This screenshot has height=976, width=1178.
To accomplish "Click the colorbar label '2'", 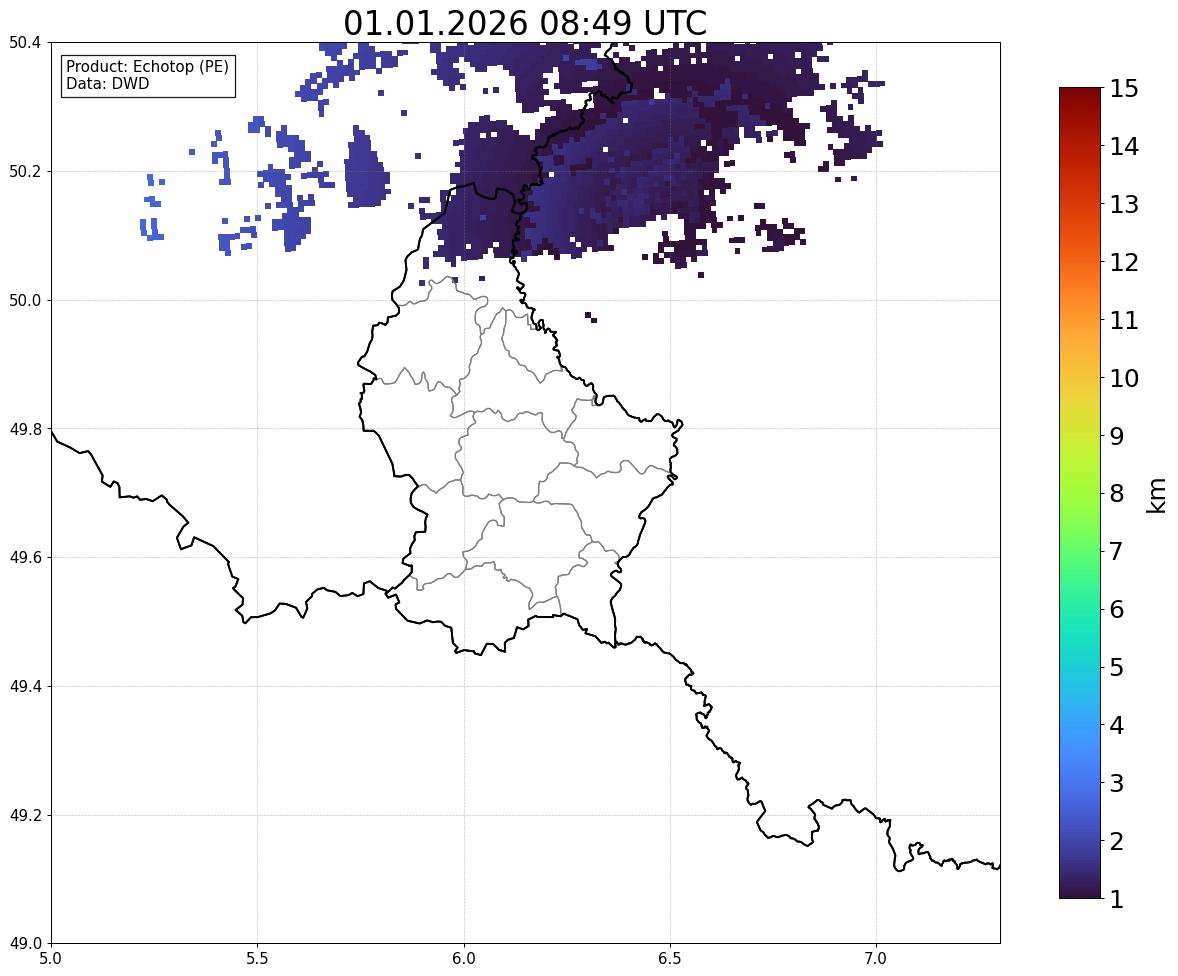I will [x=1117, y=841].
